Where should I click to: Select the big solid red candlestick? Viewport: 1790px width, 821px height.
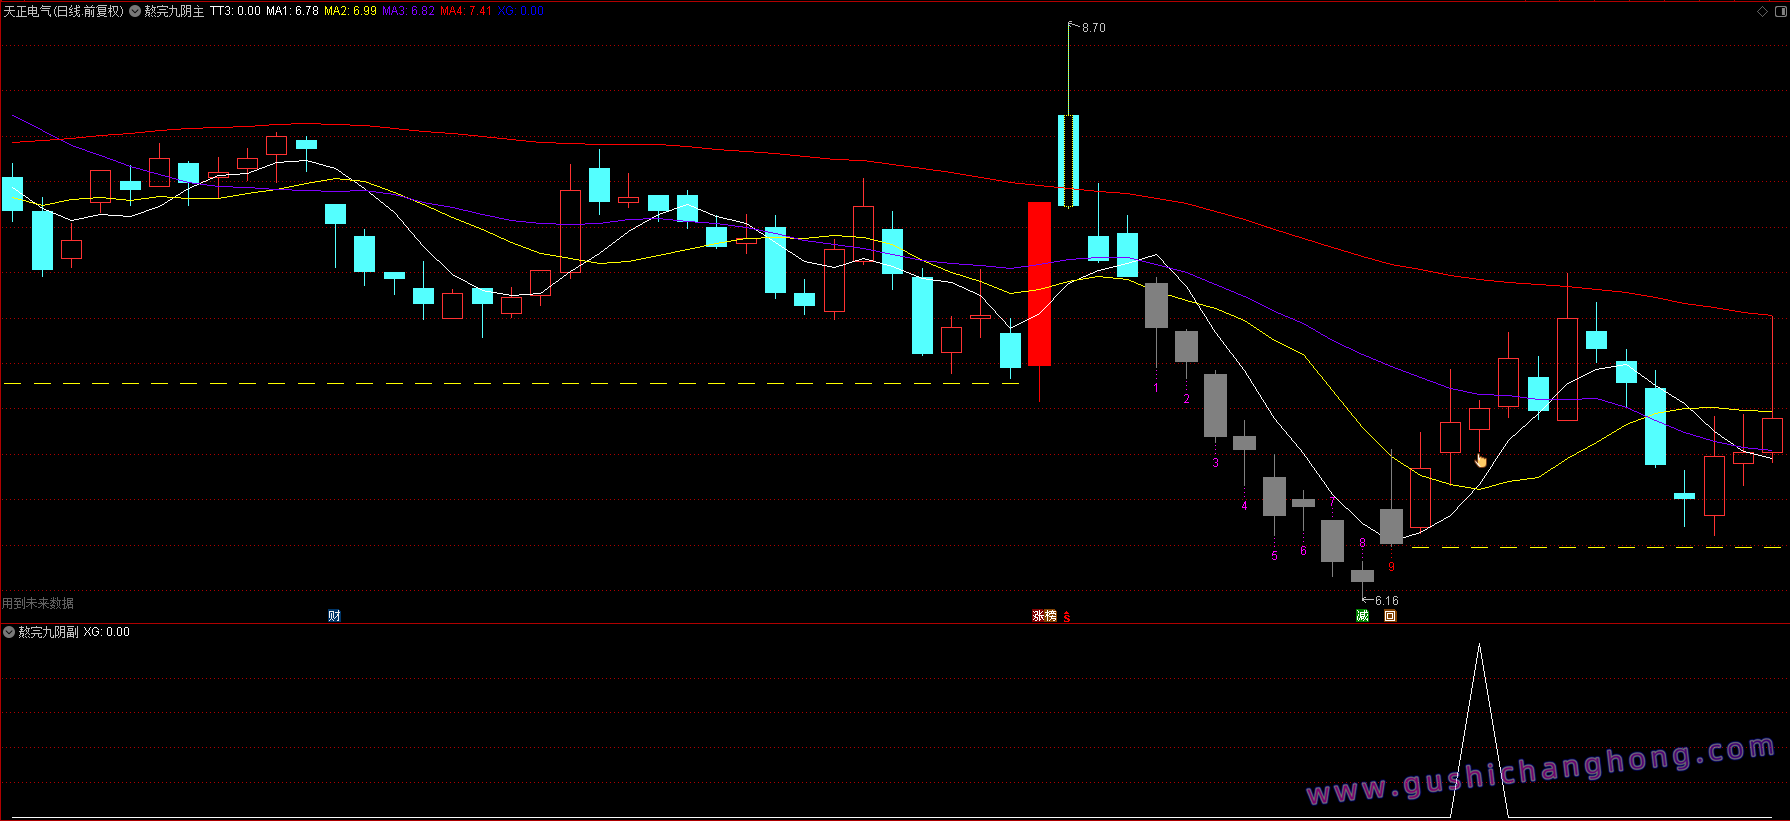click(1040, 284)
